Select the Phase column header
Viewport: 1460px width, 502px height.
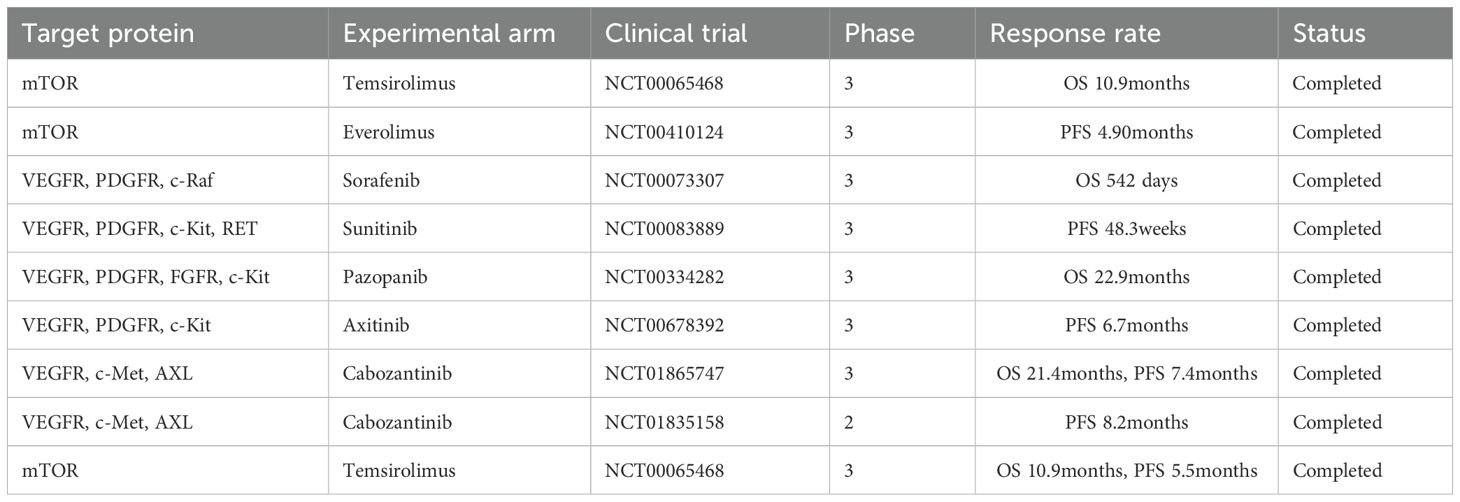coord(879,33)
